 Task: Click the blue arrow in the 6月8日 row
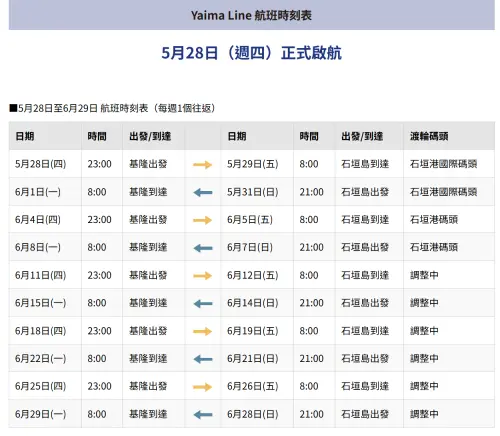(x=203, y=248)
